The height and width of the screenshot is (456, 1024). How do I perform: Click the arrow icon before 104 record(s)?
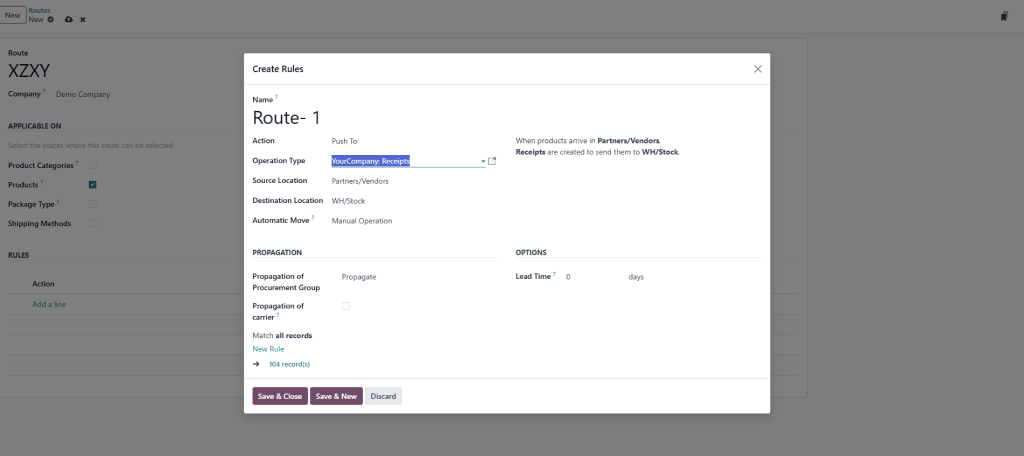click(257, 364)
